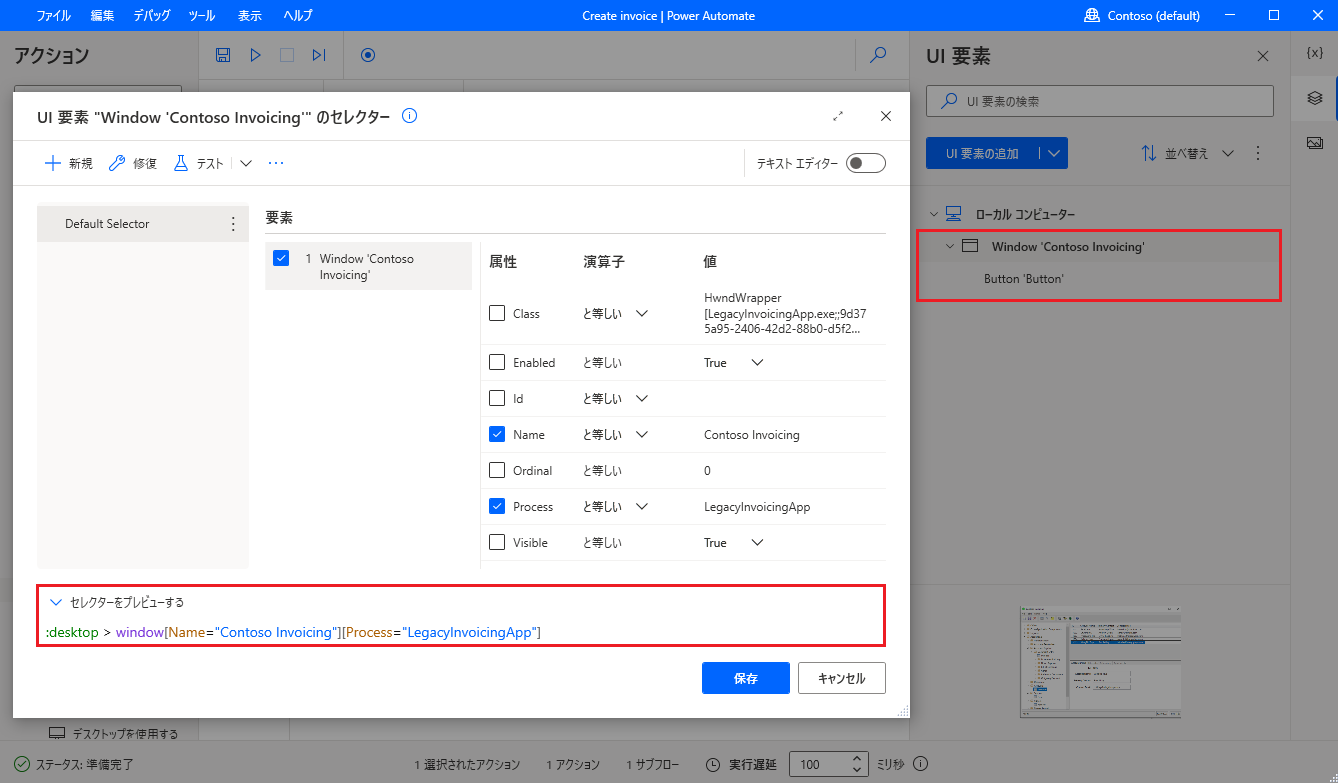Screen dimensions: 1338x783
Task: Open the View menu
Action: click(250, 15)
